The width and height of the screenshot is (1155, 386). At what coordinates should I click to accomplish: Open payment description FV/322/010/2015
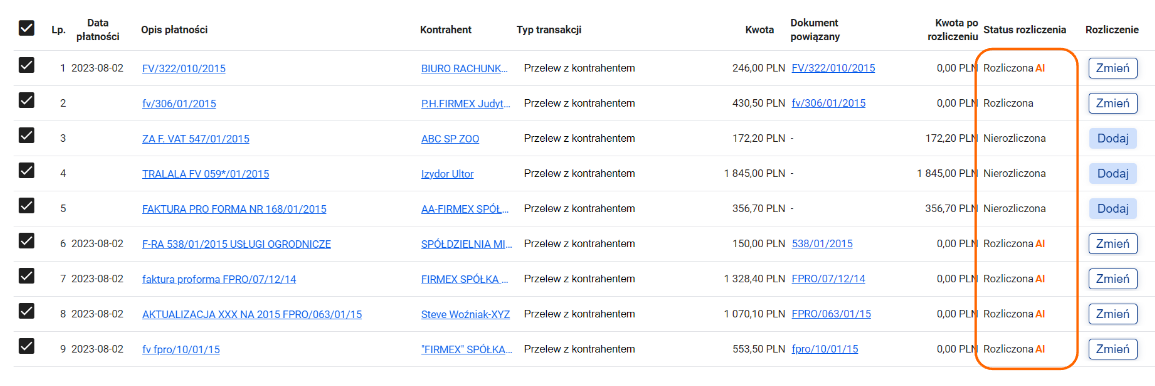(x=183, y=69)
